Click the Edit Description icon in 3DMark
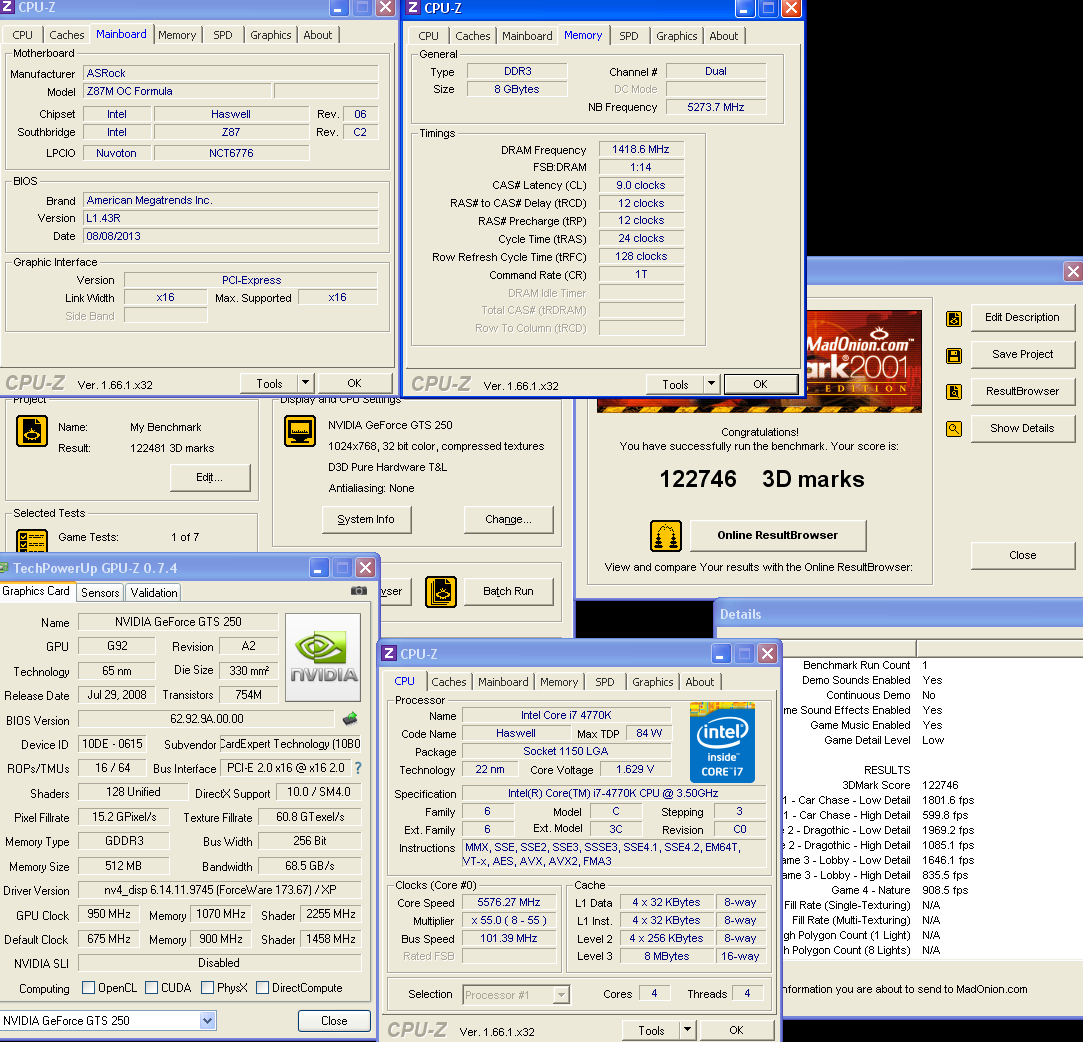The height and width of the screenshot is (1042, 1083). point(954,318)
